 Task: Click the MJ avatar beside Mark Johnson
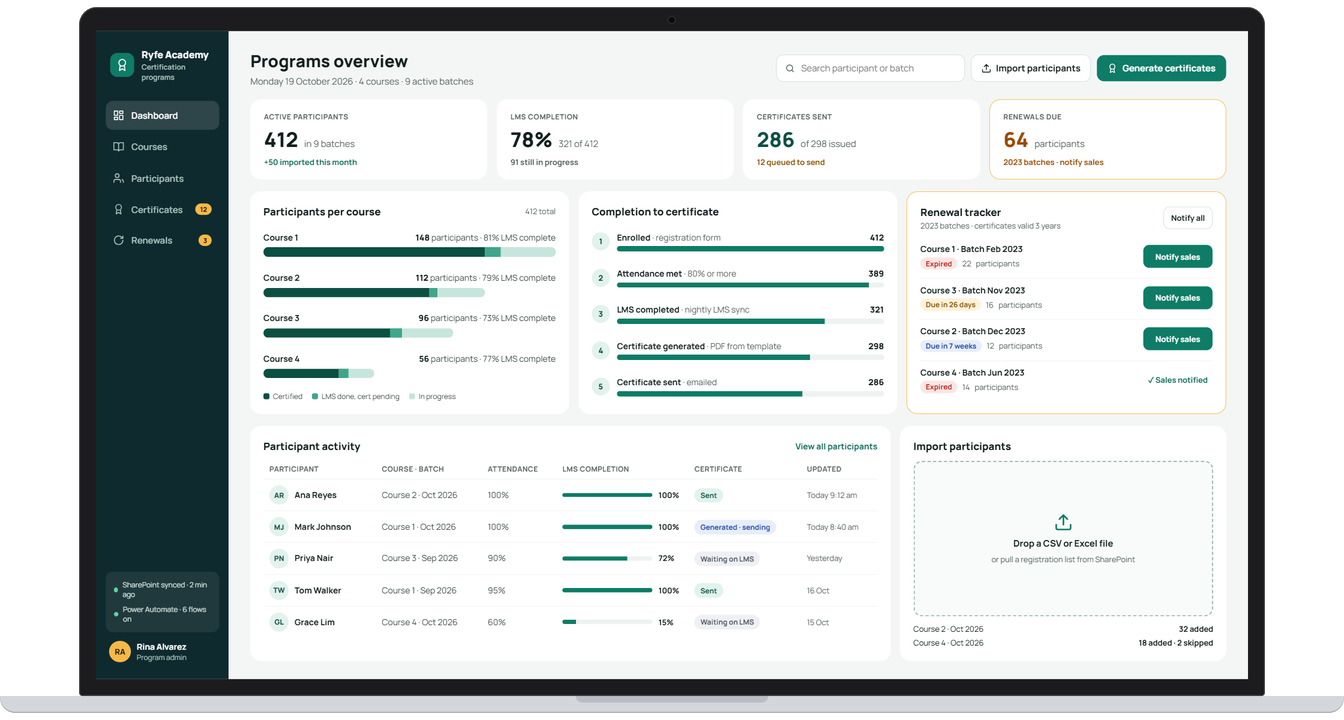(x=279, y=527)
